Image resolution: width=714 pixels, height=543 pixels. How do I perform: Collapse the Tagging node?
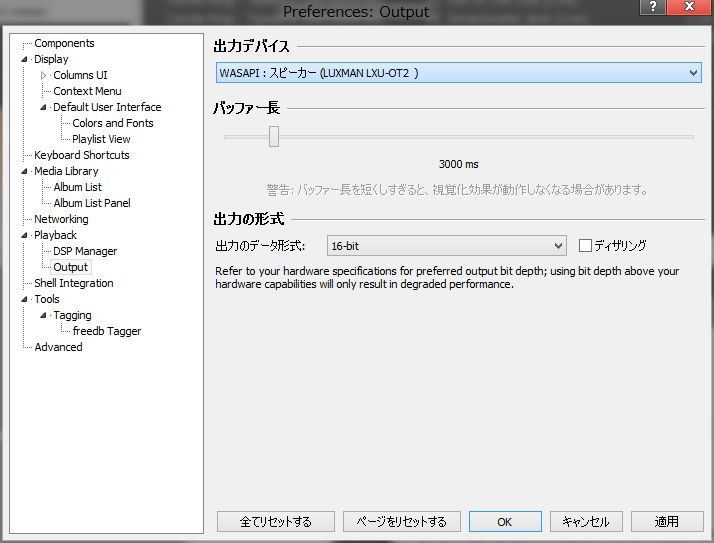pos(43,315)
